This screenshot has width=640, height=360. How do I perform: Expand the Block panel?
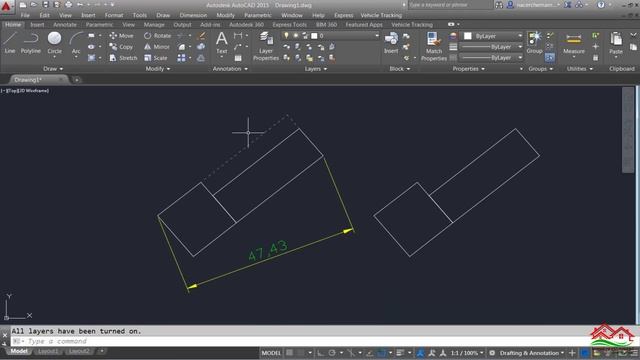400,69
